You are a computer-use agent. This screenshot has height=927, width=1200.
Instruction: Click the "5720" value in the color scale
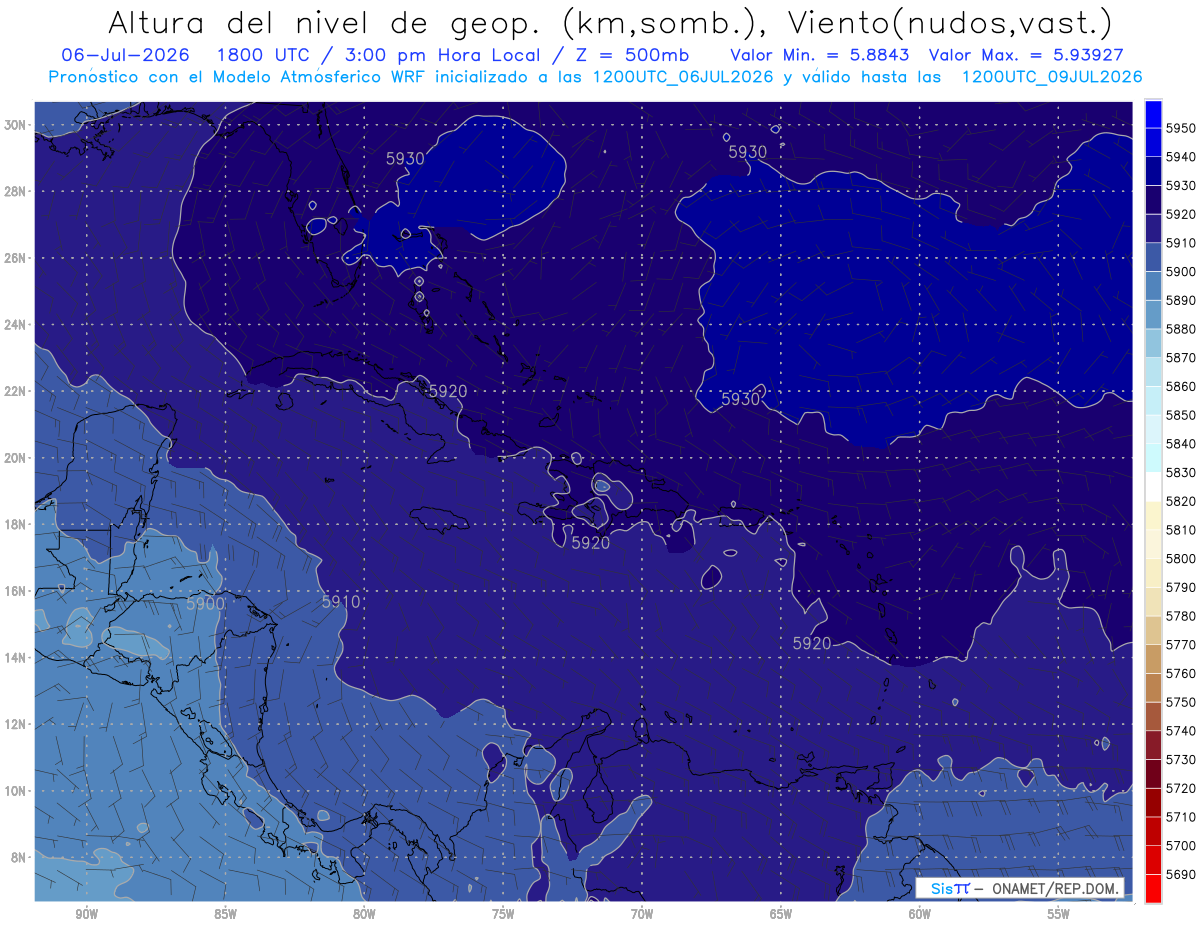pos(1181,788)
